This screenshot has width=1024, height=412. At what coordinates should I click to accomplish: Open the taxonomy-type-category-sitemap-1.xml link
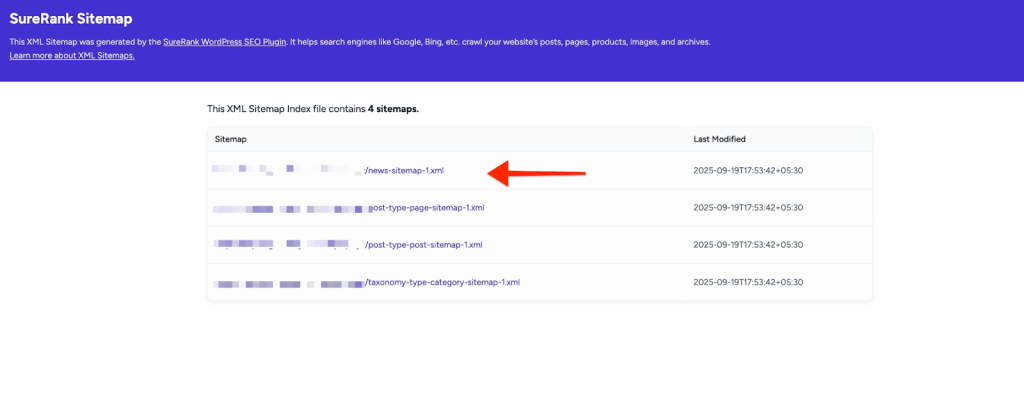pyautogui.click(x=443, y=282)
